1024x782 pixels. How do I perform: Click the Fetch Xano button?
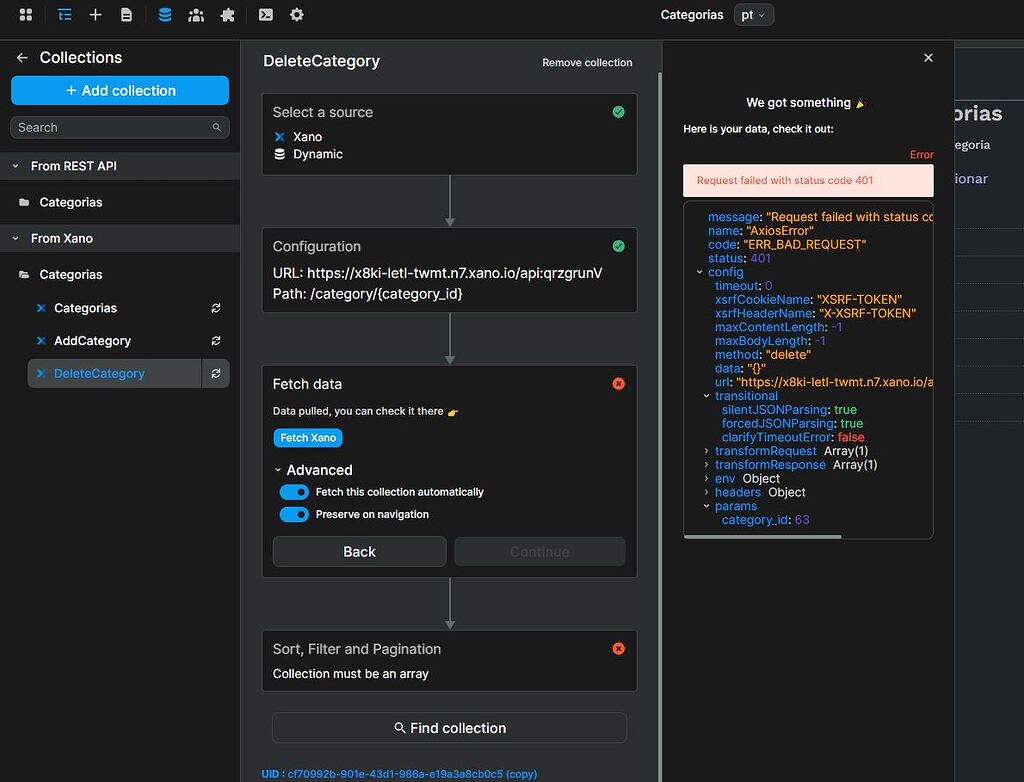point(307,437)
